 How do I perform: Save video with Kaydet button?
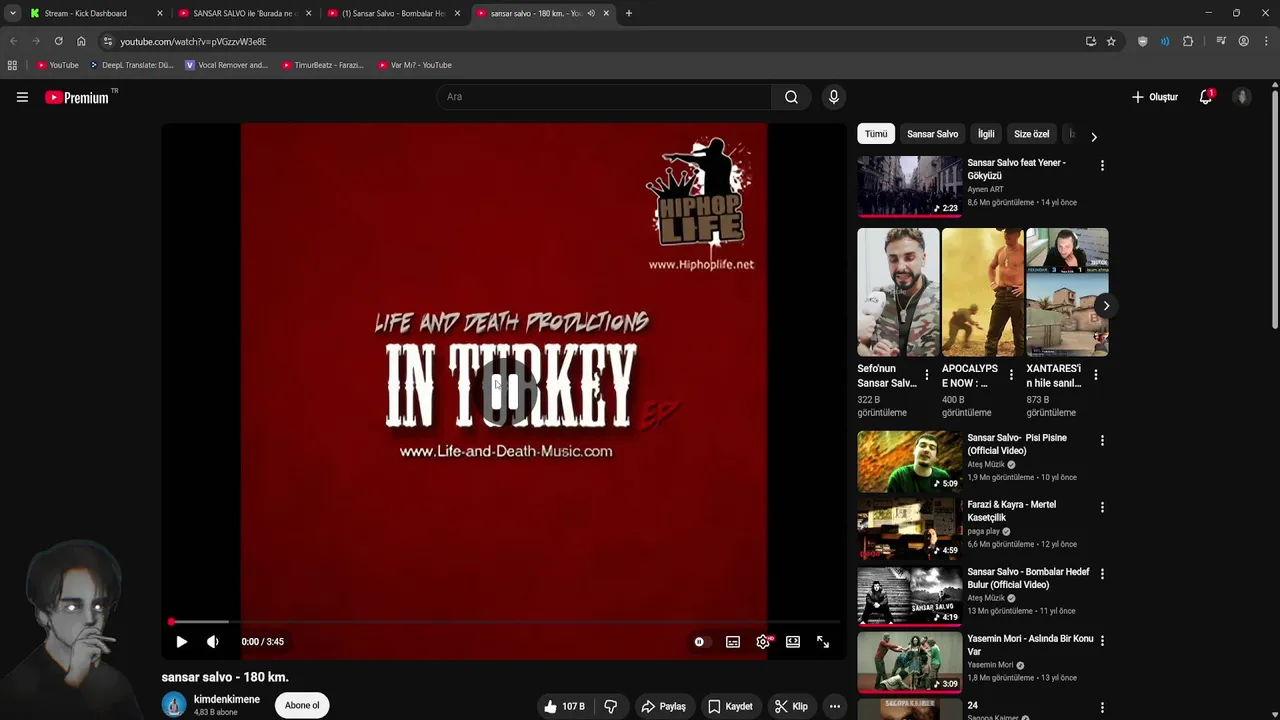[731, 706]
